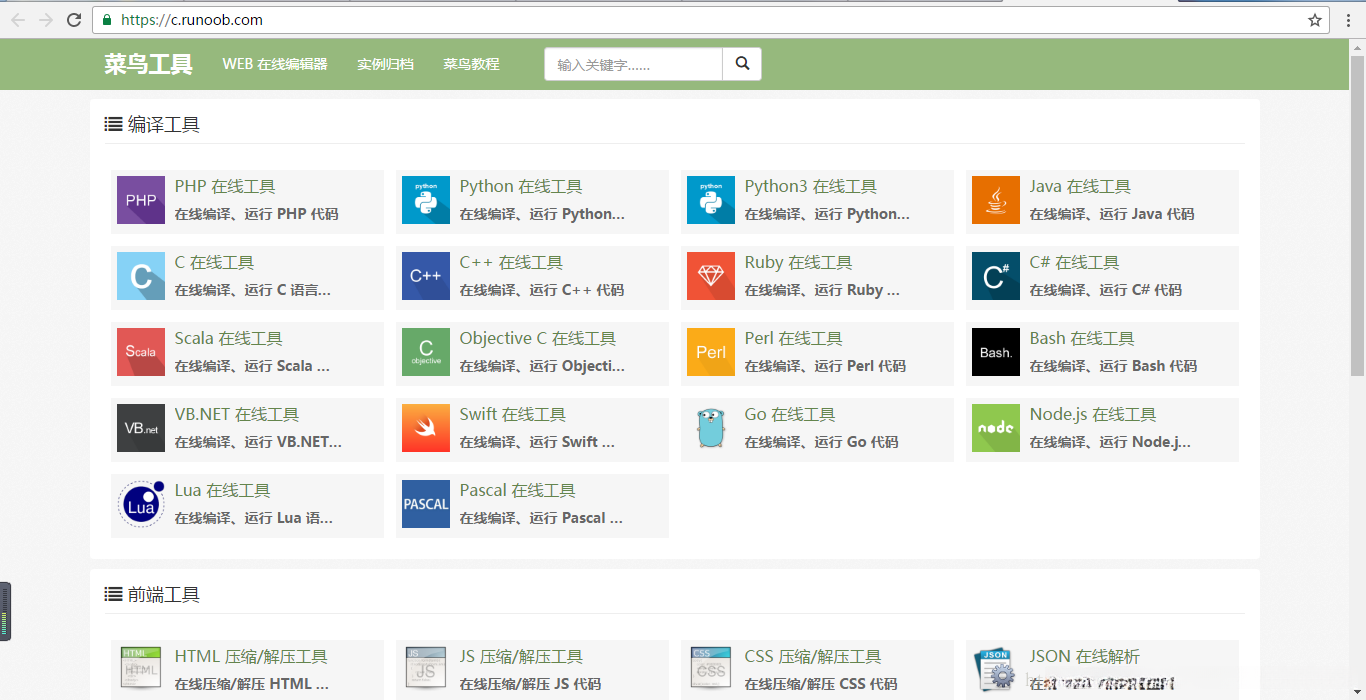The image size is (1366, 700).
Task: Select the Go gopher icon
Action: [x=711, y=428]
